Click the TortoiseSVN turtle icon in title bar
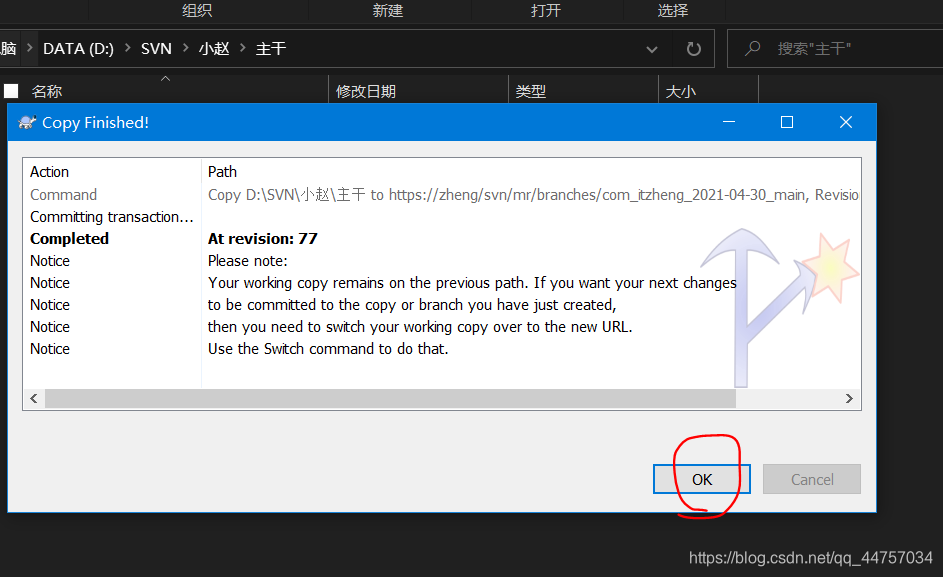943x577 pixels. click(27, 123)
